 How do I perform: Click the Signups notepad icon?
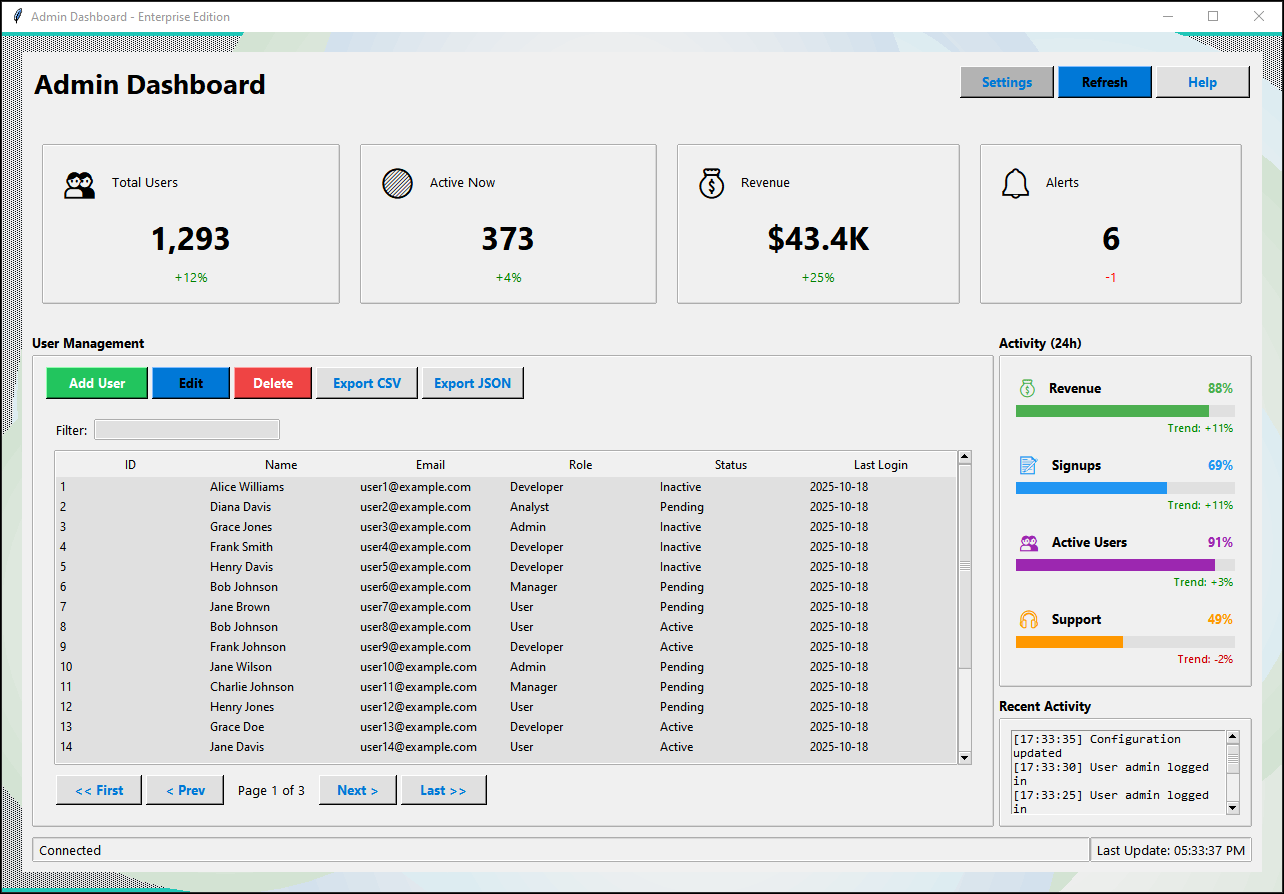(1026, 465)
